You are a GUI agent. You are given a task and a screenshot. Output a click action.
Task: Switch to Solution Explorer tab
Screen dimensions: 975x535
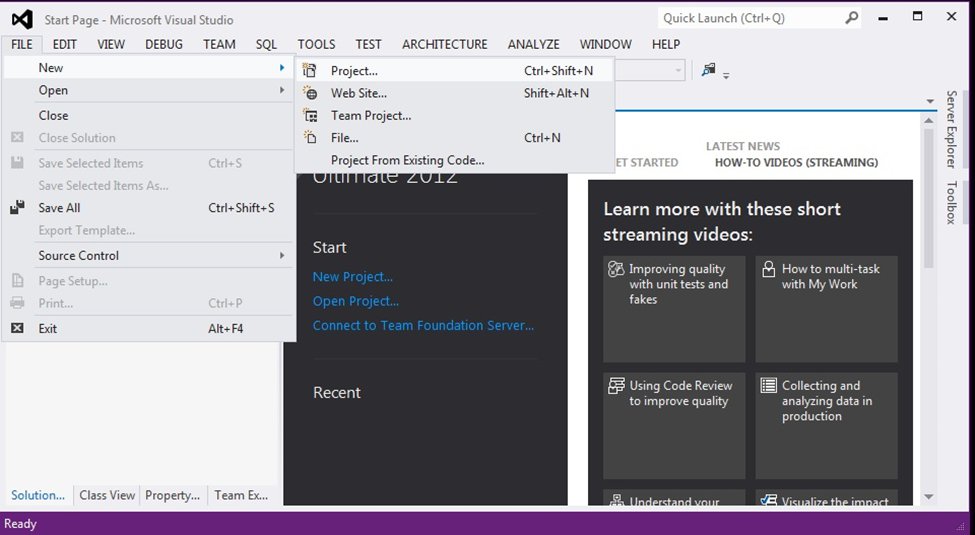(38, 495)
